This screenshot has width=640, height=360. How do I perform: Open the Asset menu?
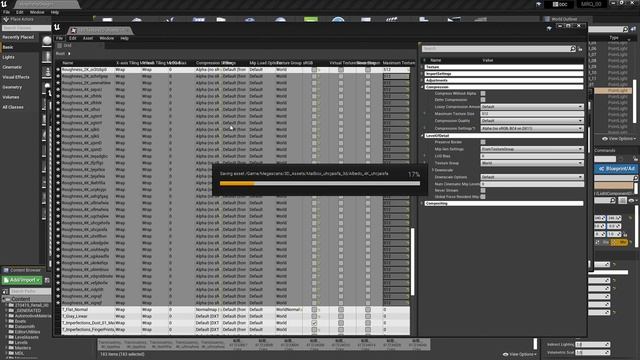click(x=88, y=38)
